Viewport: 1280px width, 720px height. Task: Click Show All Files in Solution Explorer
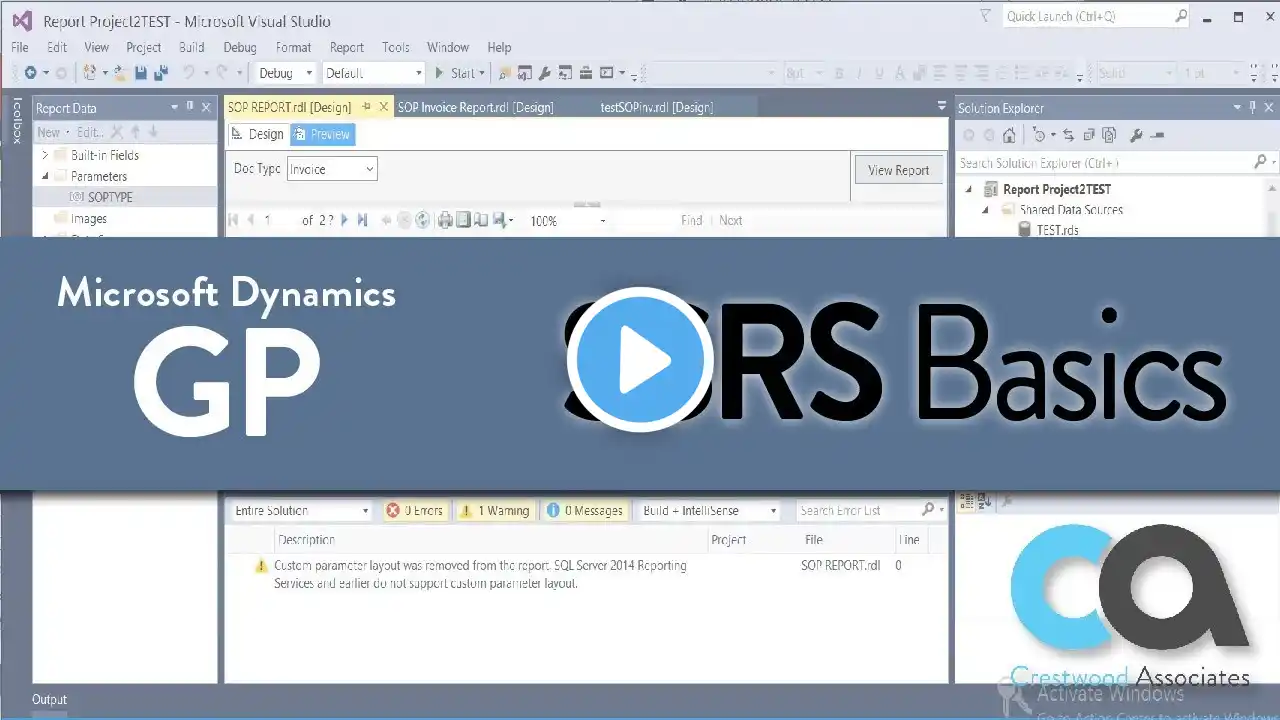click(x=1109, y=135)
